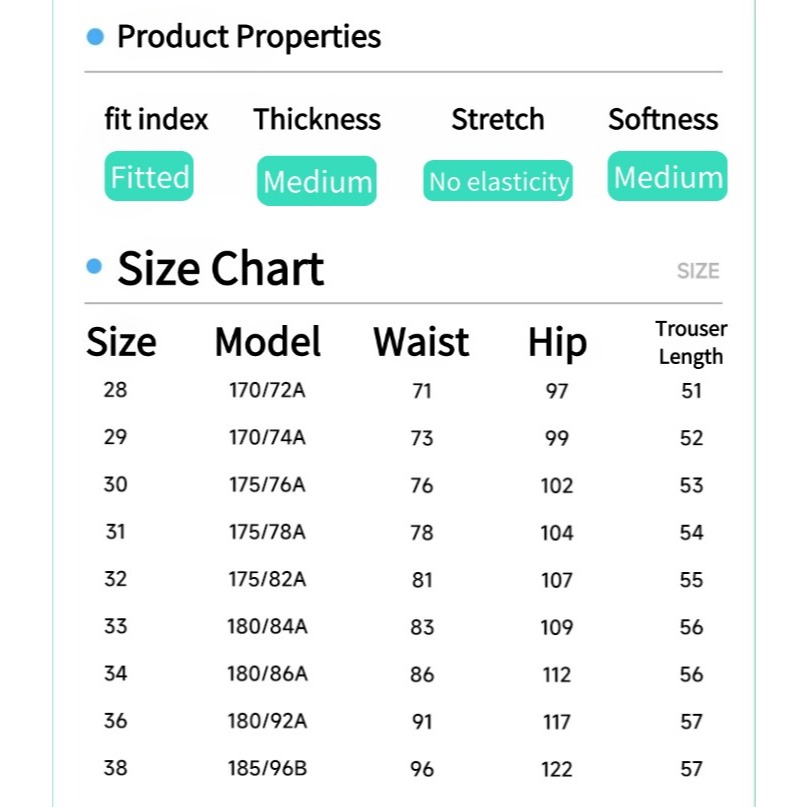
Task: Select the No elasticity stretch badge
Action: (x=498, y=181)
